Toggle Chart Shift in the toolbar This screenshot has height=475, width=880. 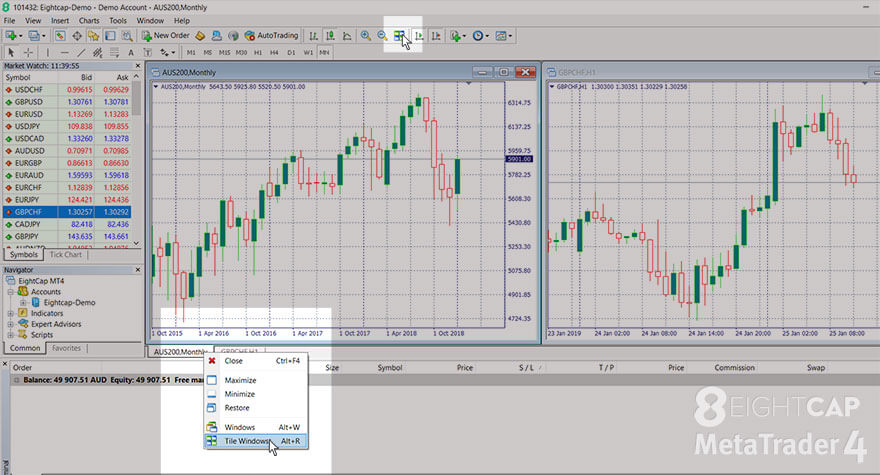coord(436,36)
